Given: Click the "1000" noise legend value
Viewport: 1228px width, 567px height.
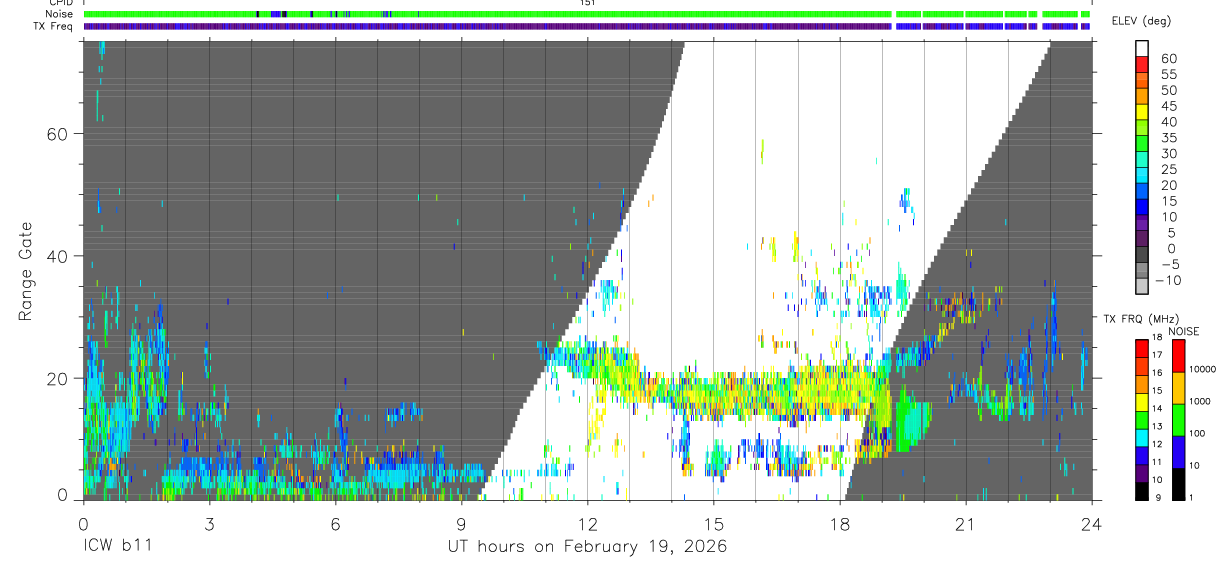Looking at the screenshot, I should (1198, 401).
